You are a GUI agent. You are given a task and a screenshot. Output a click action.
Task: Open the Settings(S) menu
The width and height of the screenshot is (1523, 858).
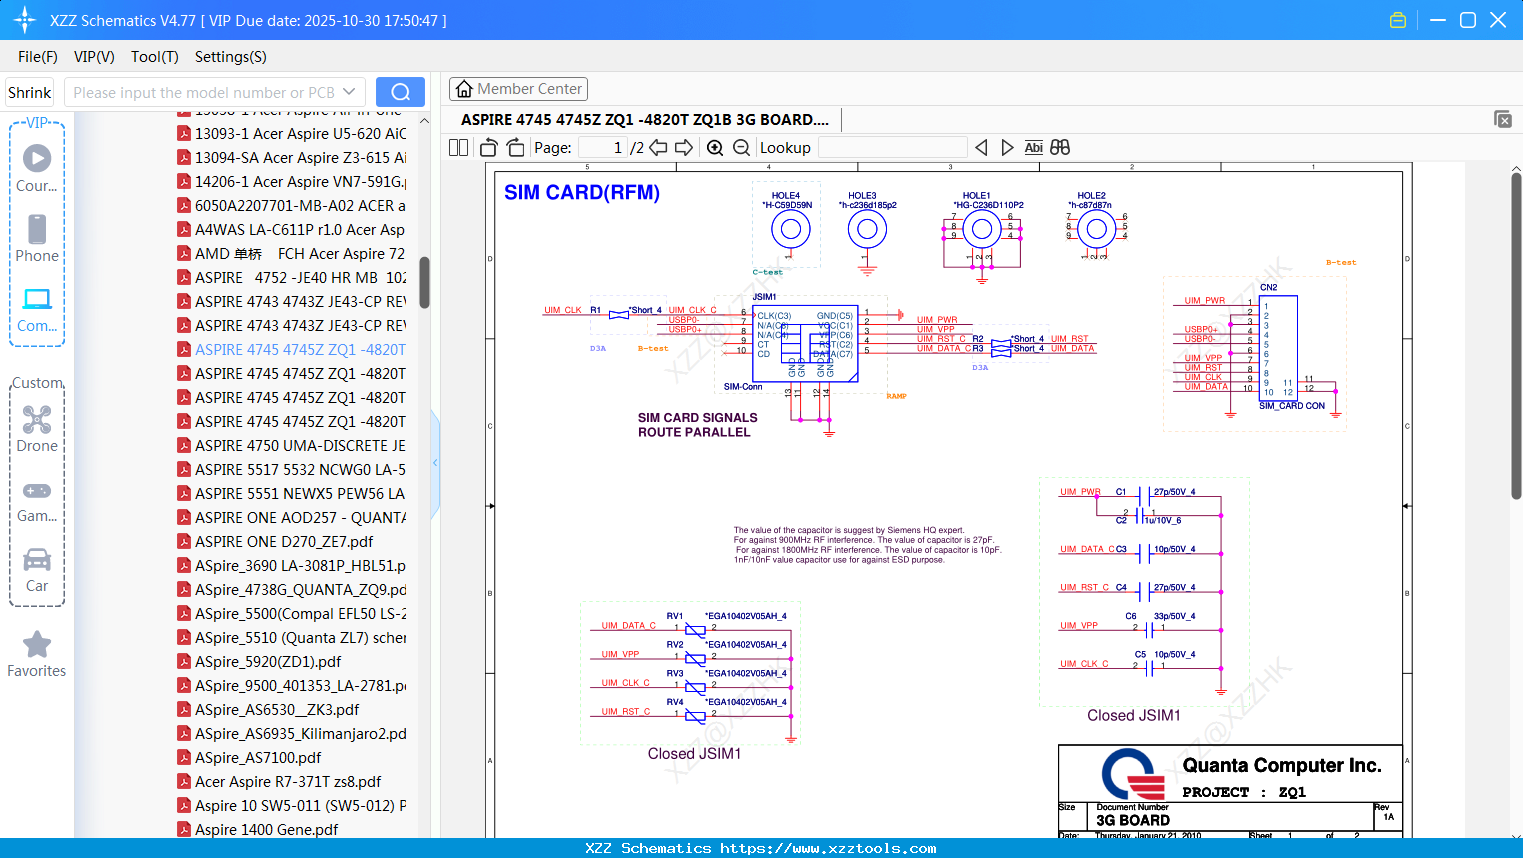click(231, 57)
